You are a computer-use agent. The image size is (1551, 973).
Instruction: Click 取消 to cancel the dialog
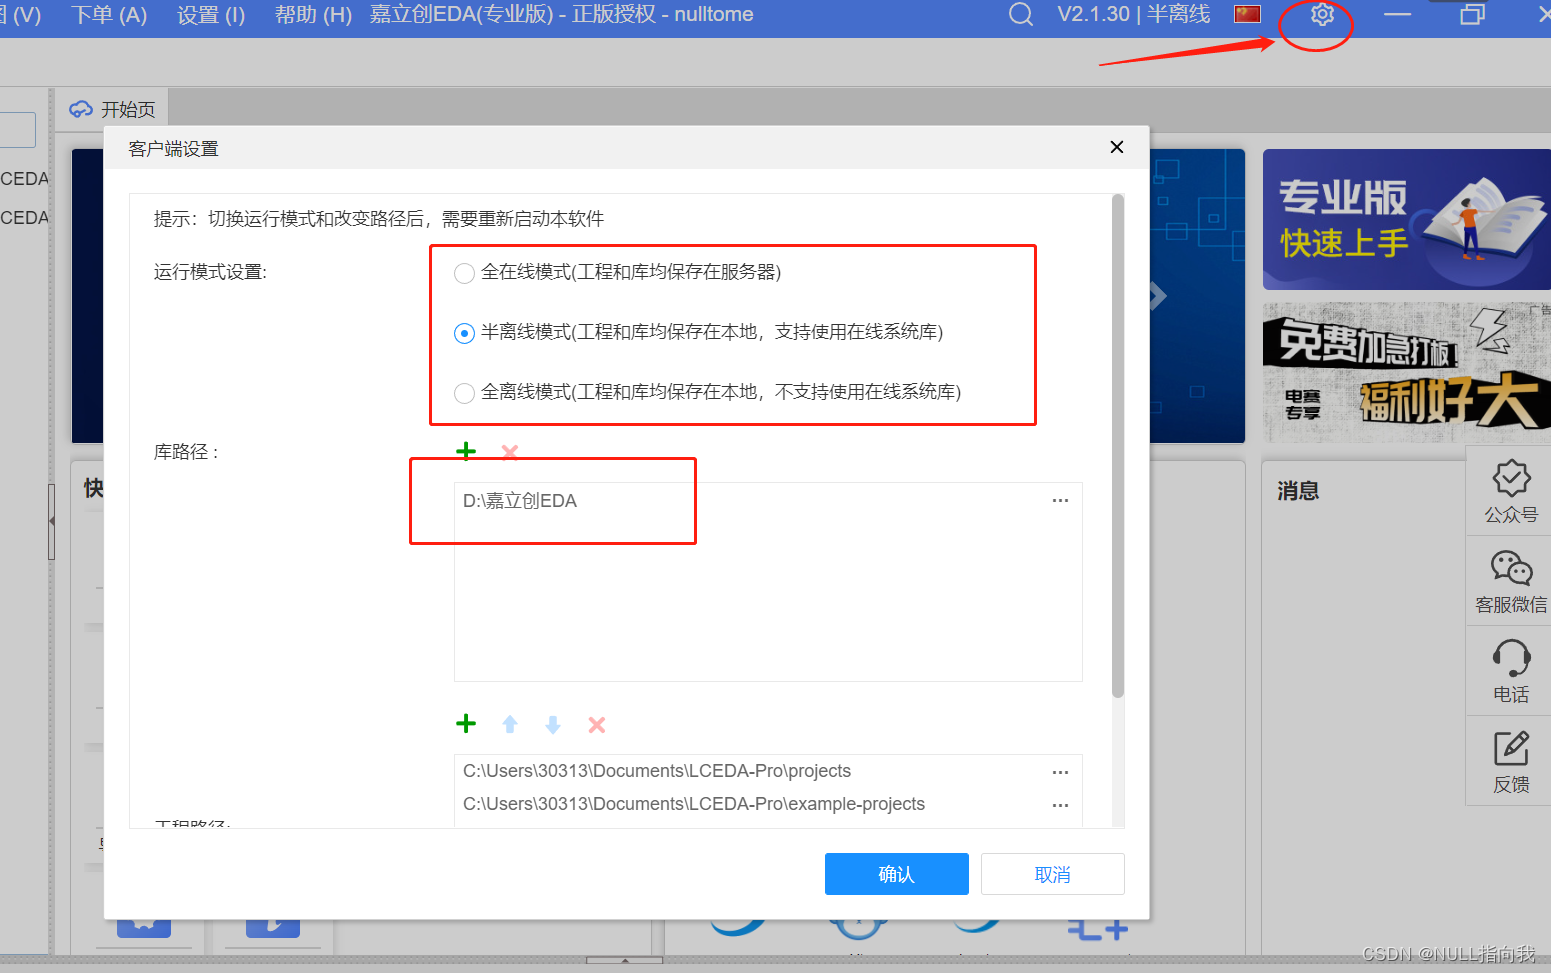point(1052,874)
